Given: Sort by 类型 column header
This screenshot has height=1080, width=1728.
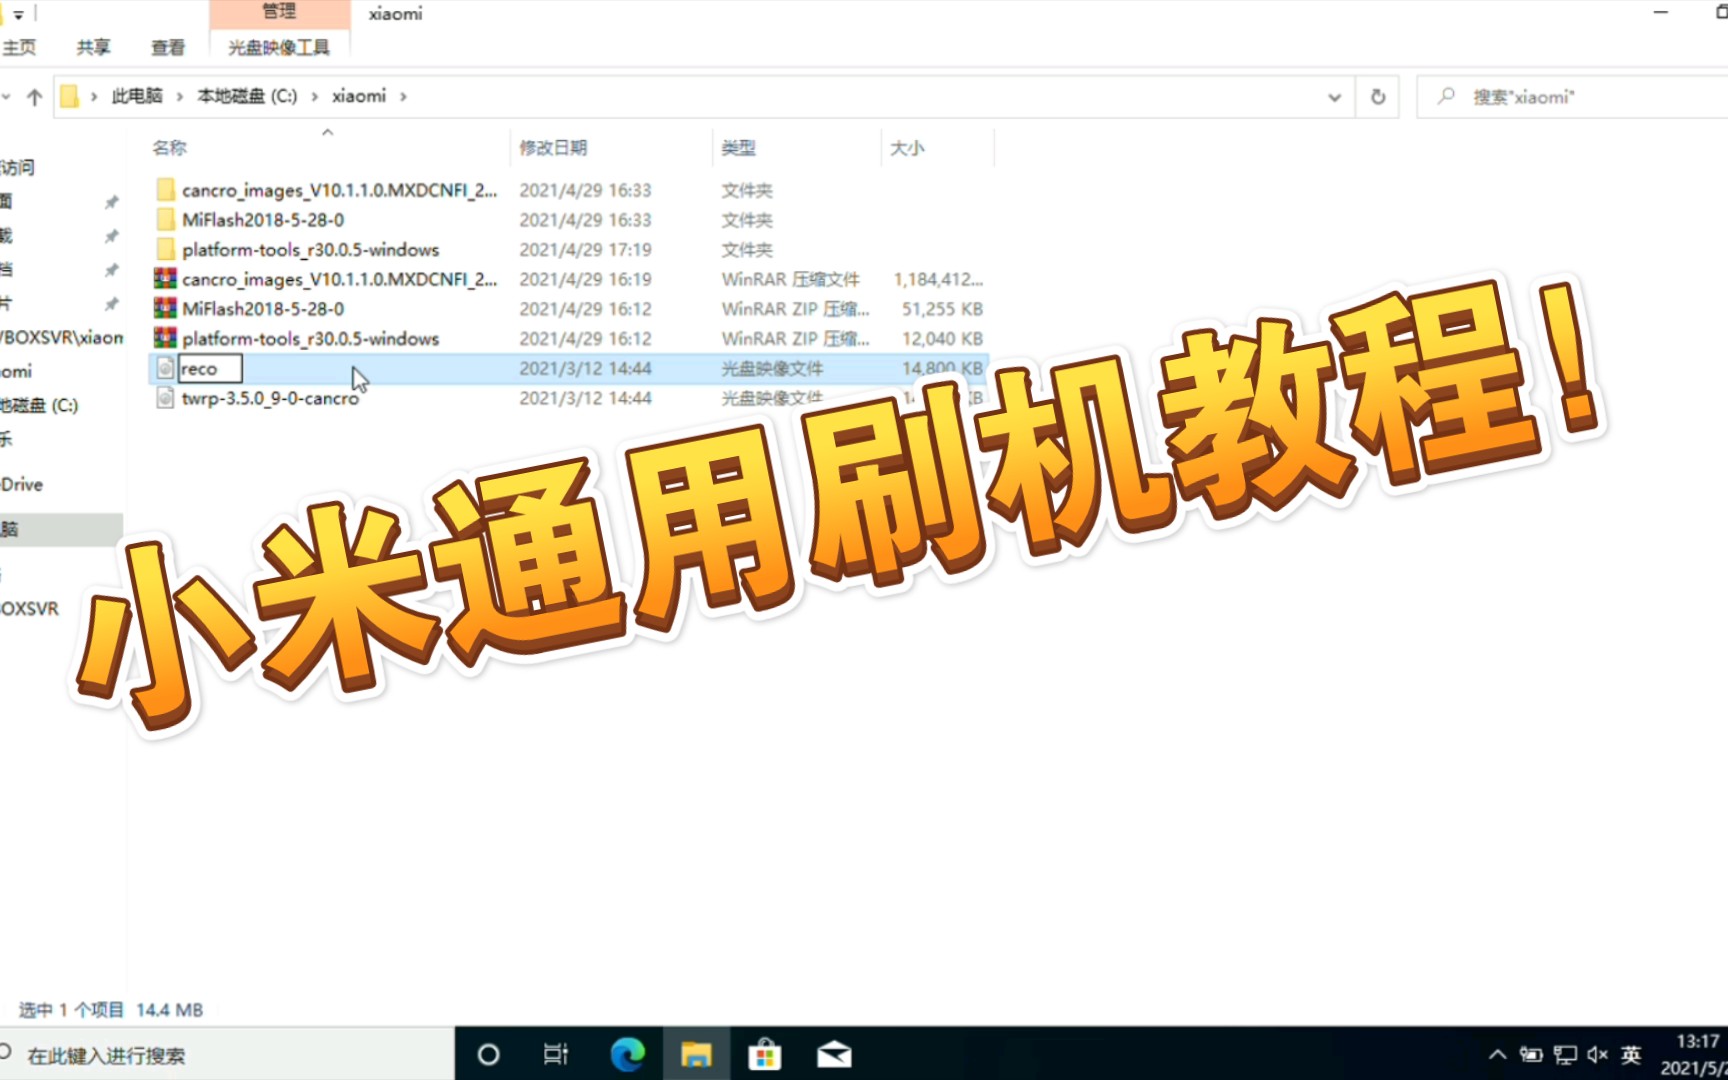Looking at the screenshot, I should point(739,148).
